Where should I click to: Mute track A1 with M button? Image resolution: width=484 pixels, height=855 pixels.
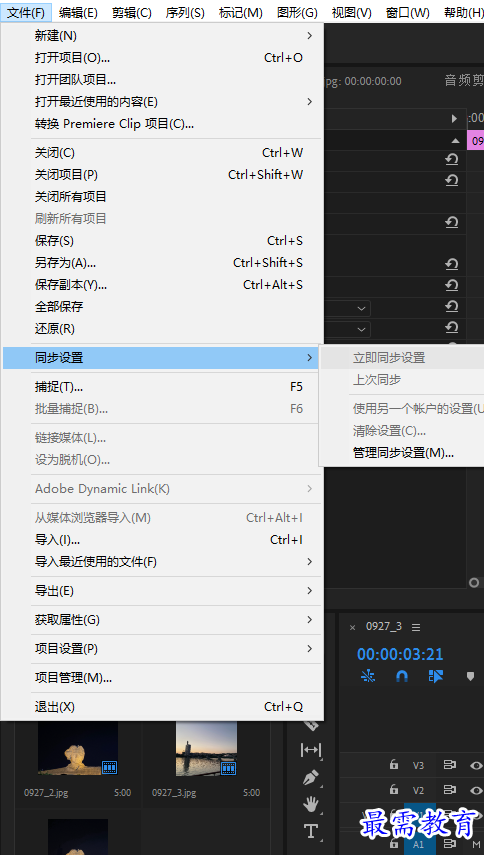(476, 844)
